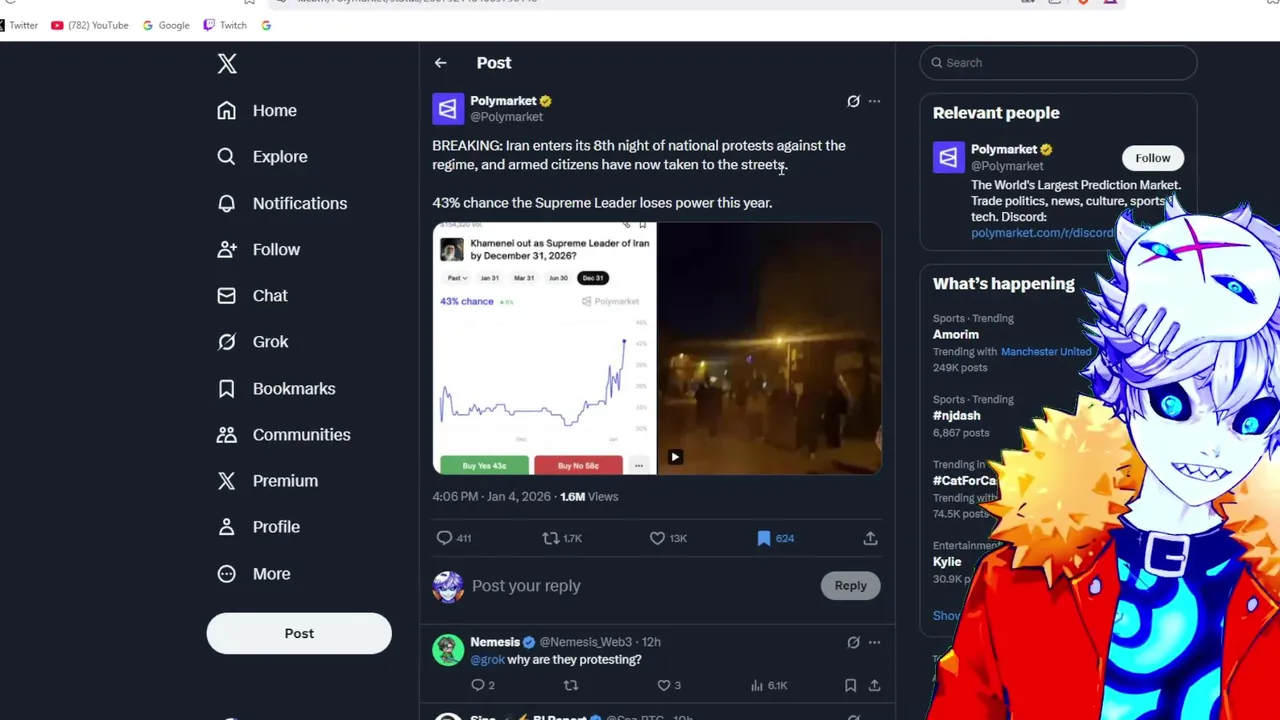Follow Polymarket in Relevant people
1280x720 pixels.
(x=1152, y=158)
